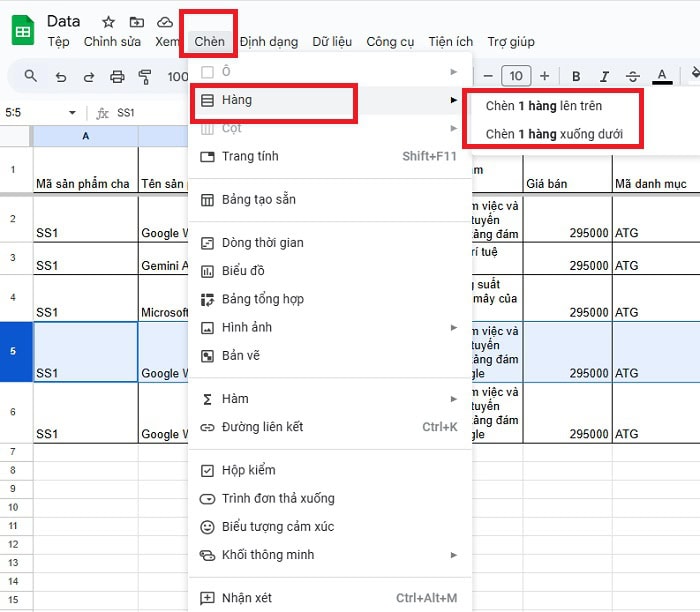Click the Gemini A cell in row 3
The height and width of the screenshot is (612, 700).
click(163, 258)
